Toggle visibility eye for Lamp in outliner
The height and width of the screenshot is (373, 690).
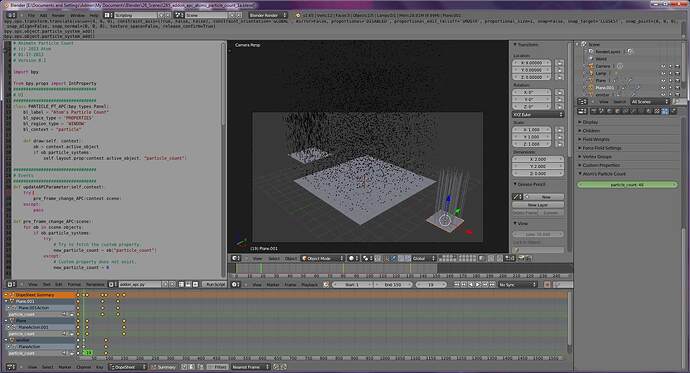pos(663,73)
